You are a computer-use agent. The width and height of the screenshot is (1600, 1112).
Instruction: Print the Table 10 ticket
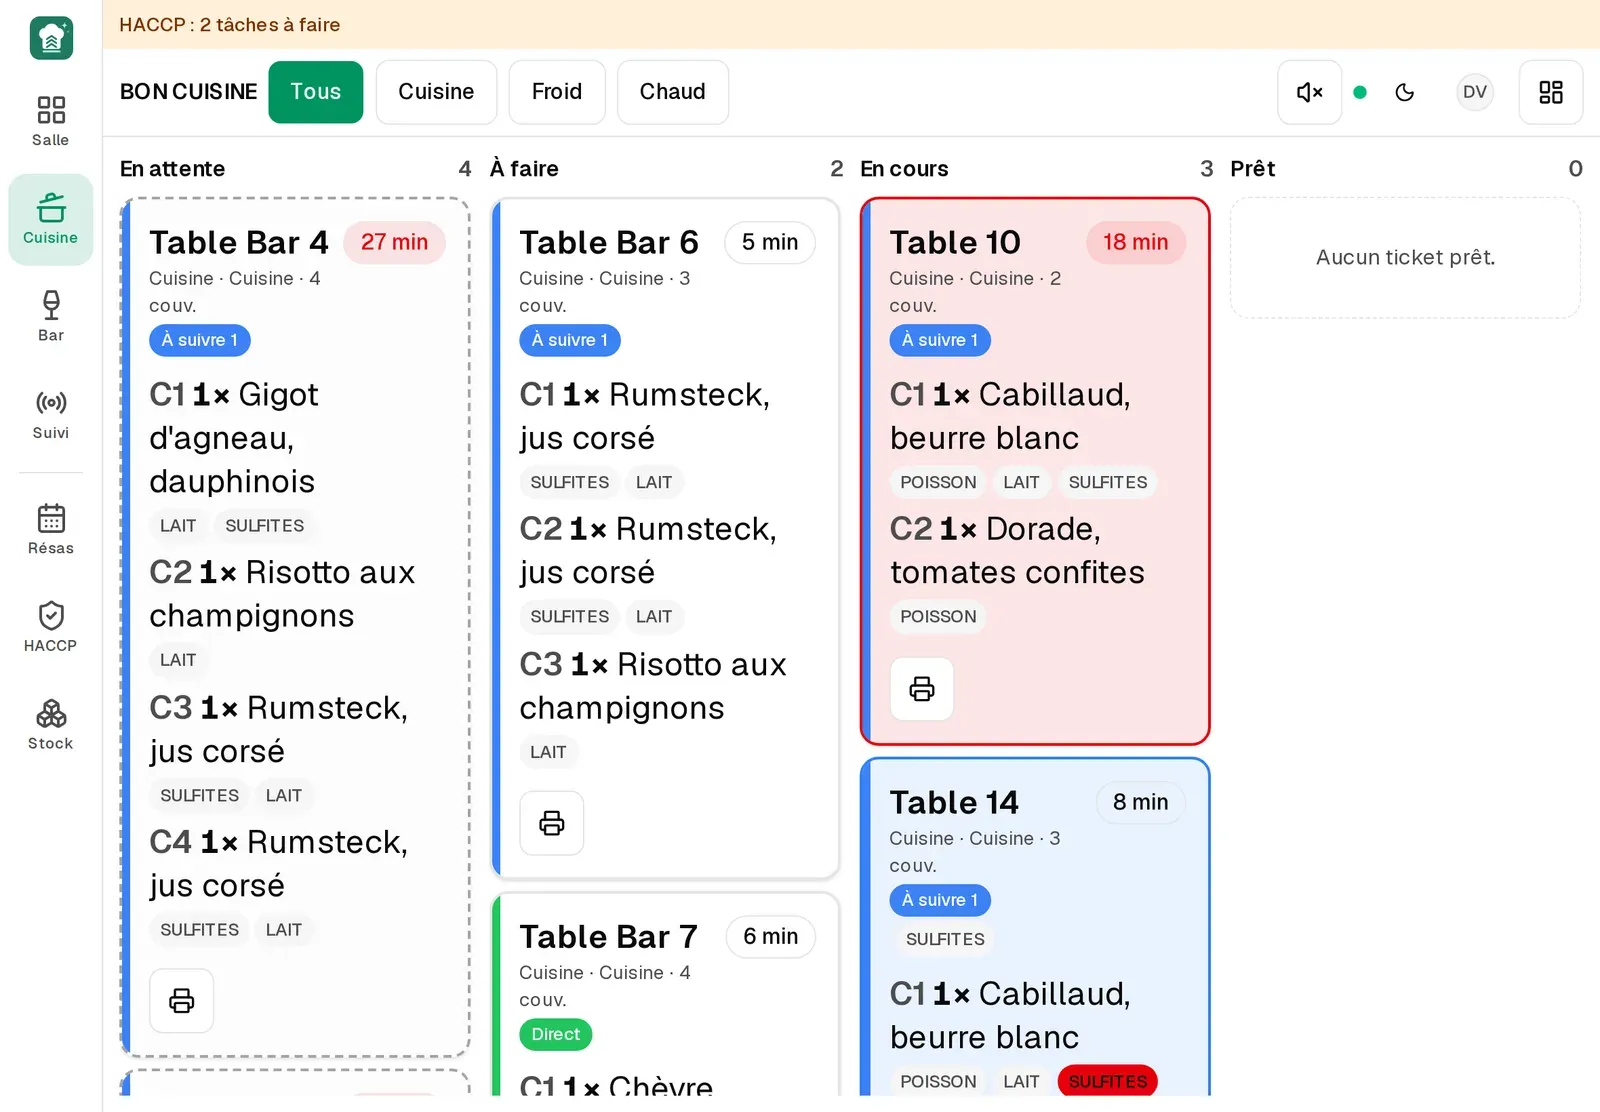[921, 688]
